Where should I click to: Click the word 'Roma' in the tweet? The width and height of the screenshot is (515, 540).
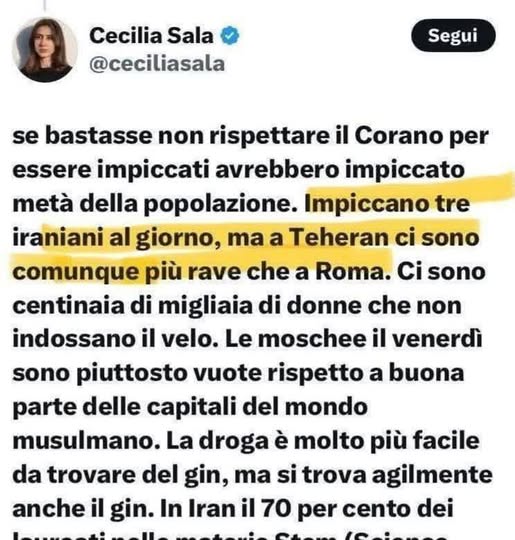[x=350, y=272]
